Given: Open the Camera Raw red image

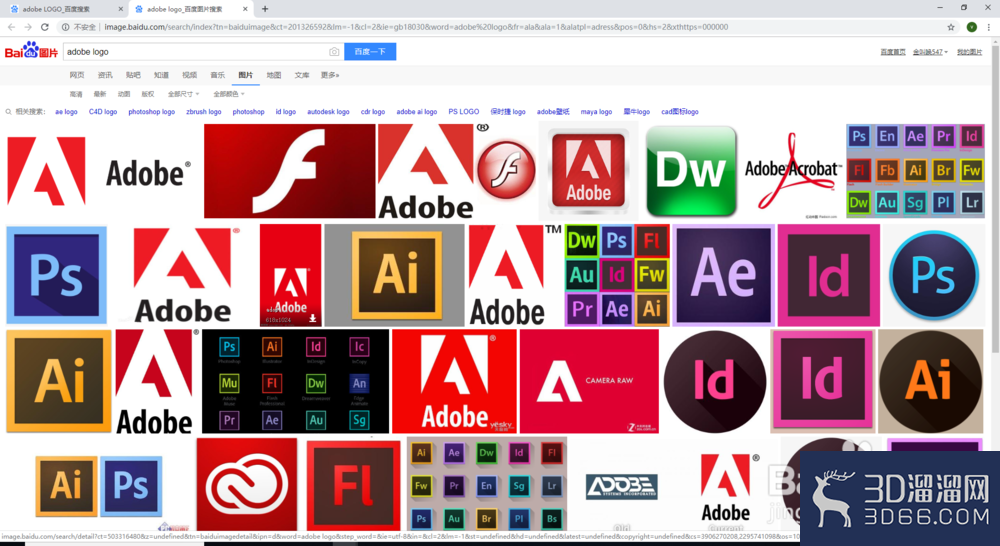Looking at the screenshot, I should tap(589, 381).
